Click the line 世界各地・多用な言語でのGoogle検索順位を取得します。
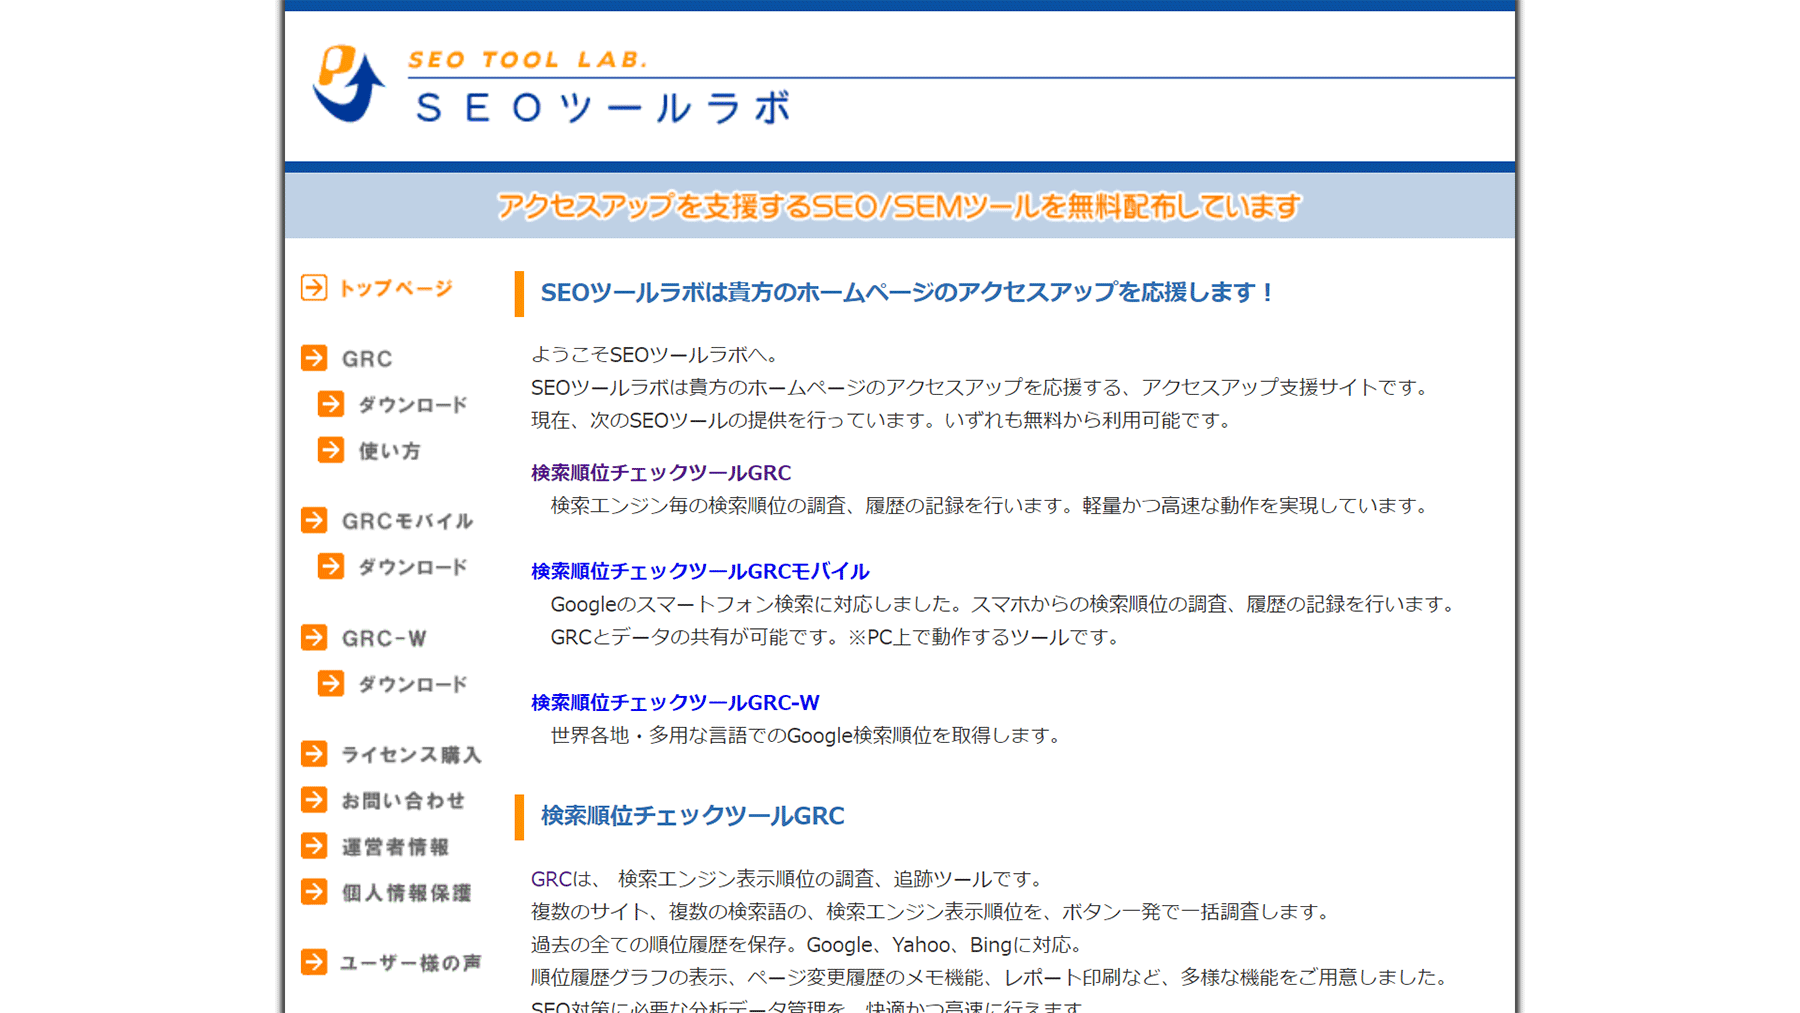Image resolution: width=1800 pixels, height=1013 pixels. tap(806, 736)
